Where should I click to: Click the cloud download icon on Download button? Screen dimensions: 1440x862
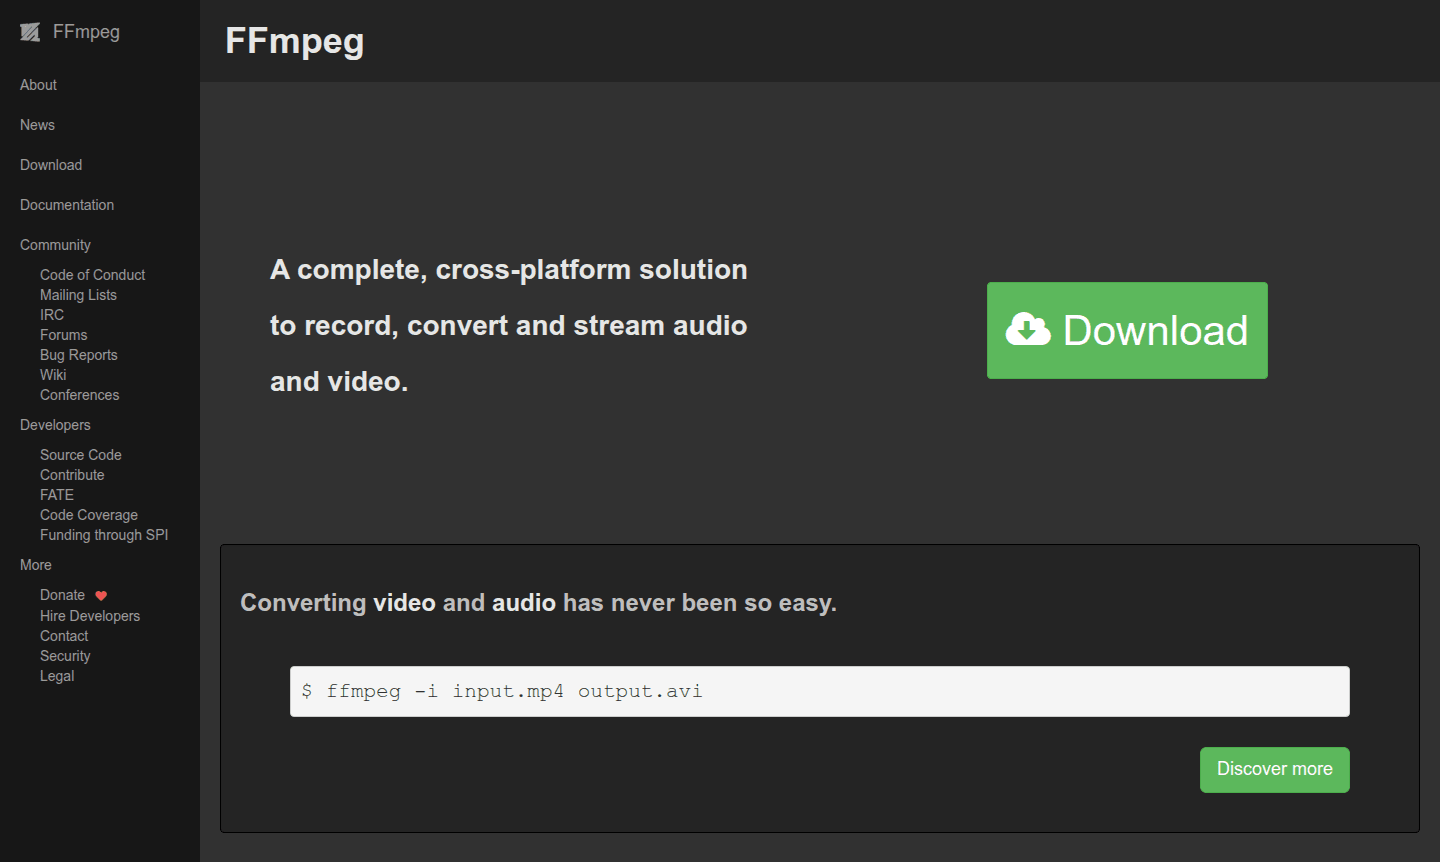[x=1028, y=328]
